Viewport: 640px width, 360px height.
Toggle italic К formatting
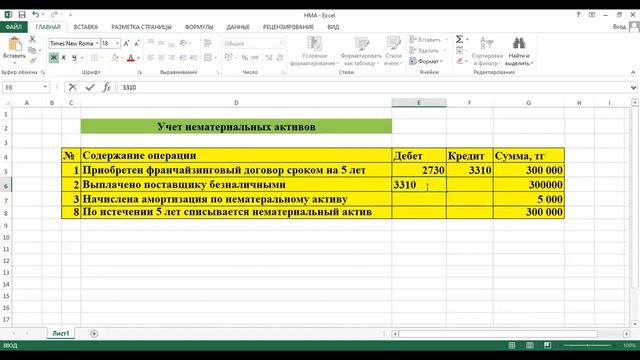64,58
